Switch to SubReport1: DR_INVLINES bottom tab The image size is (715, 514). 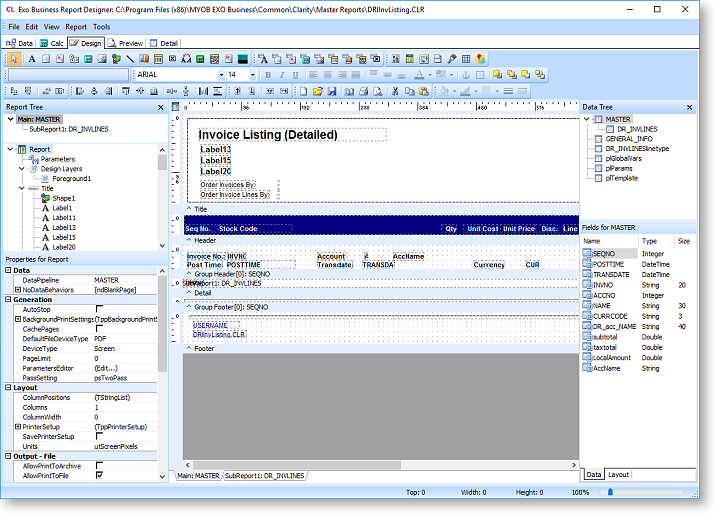[x=265, y=476]
